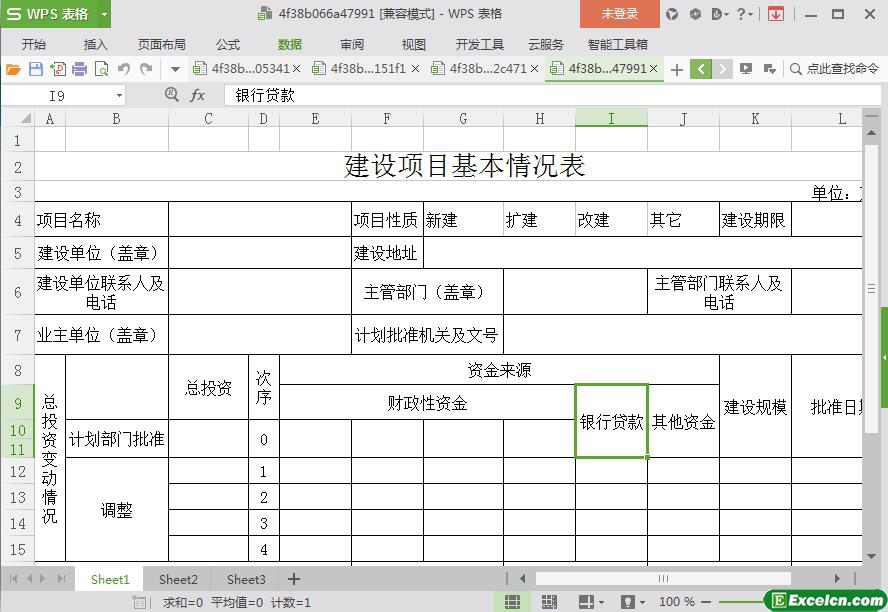Click the 点此查找命令 search box
The width and height of the screenshot is (888, 612).
pos(834,69)
